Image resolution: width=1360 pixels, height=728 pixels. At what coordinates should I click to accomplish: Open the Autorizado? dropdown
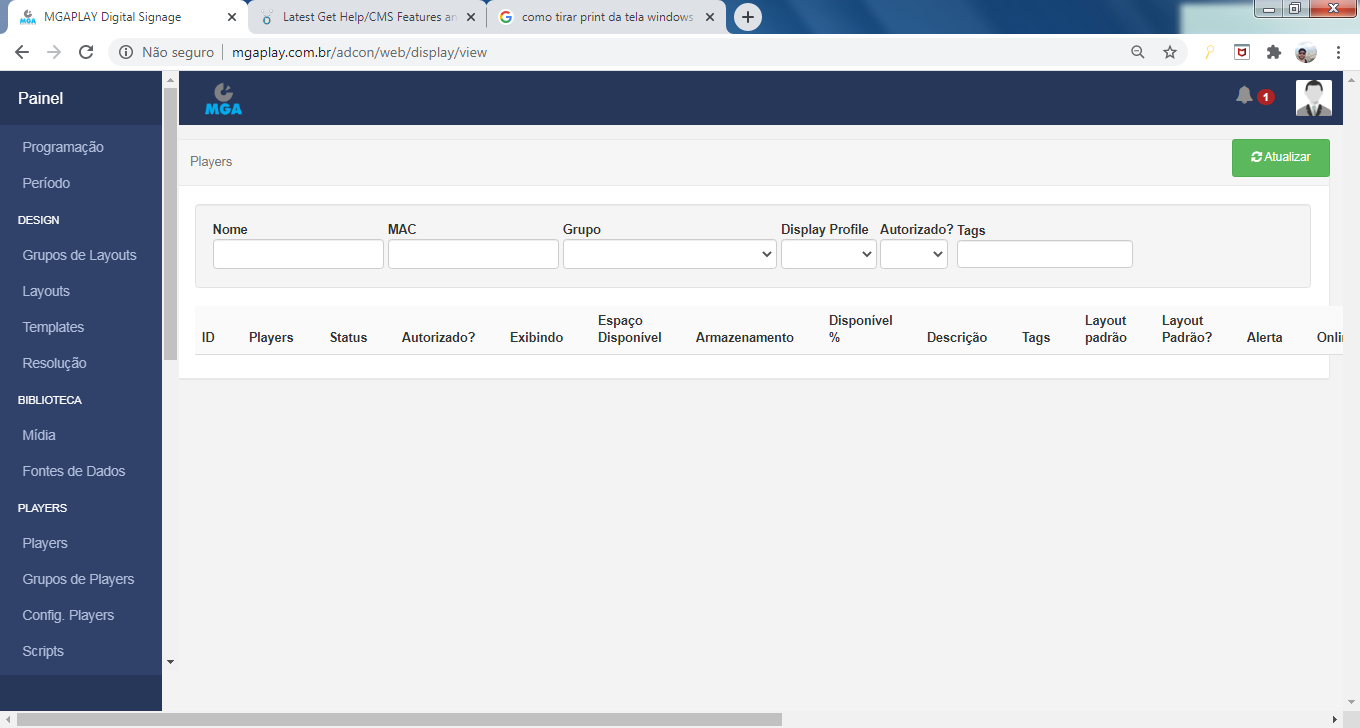pos(914,254)
